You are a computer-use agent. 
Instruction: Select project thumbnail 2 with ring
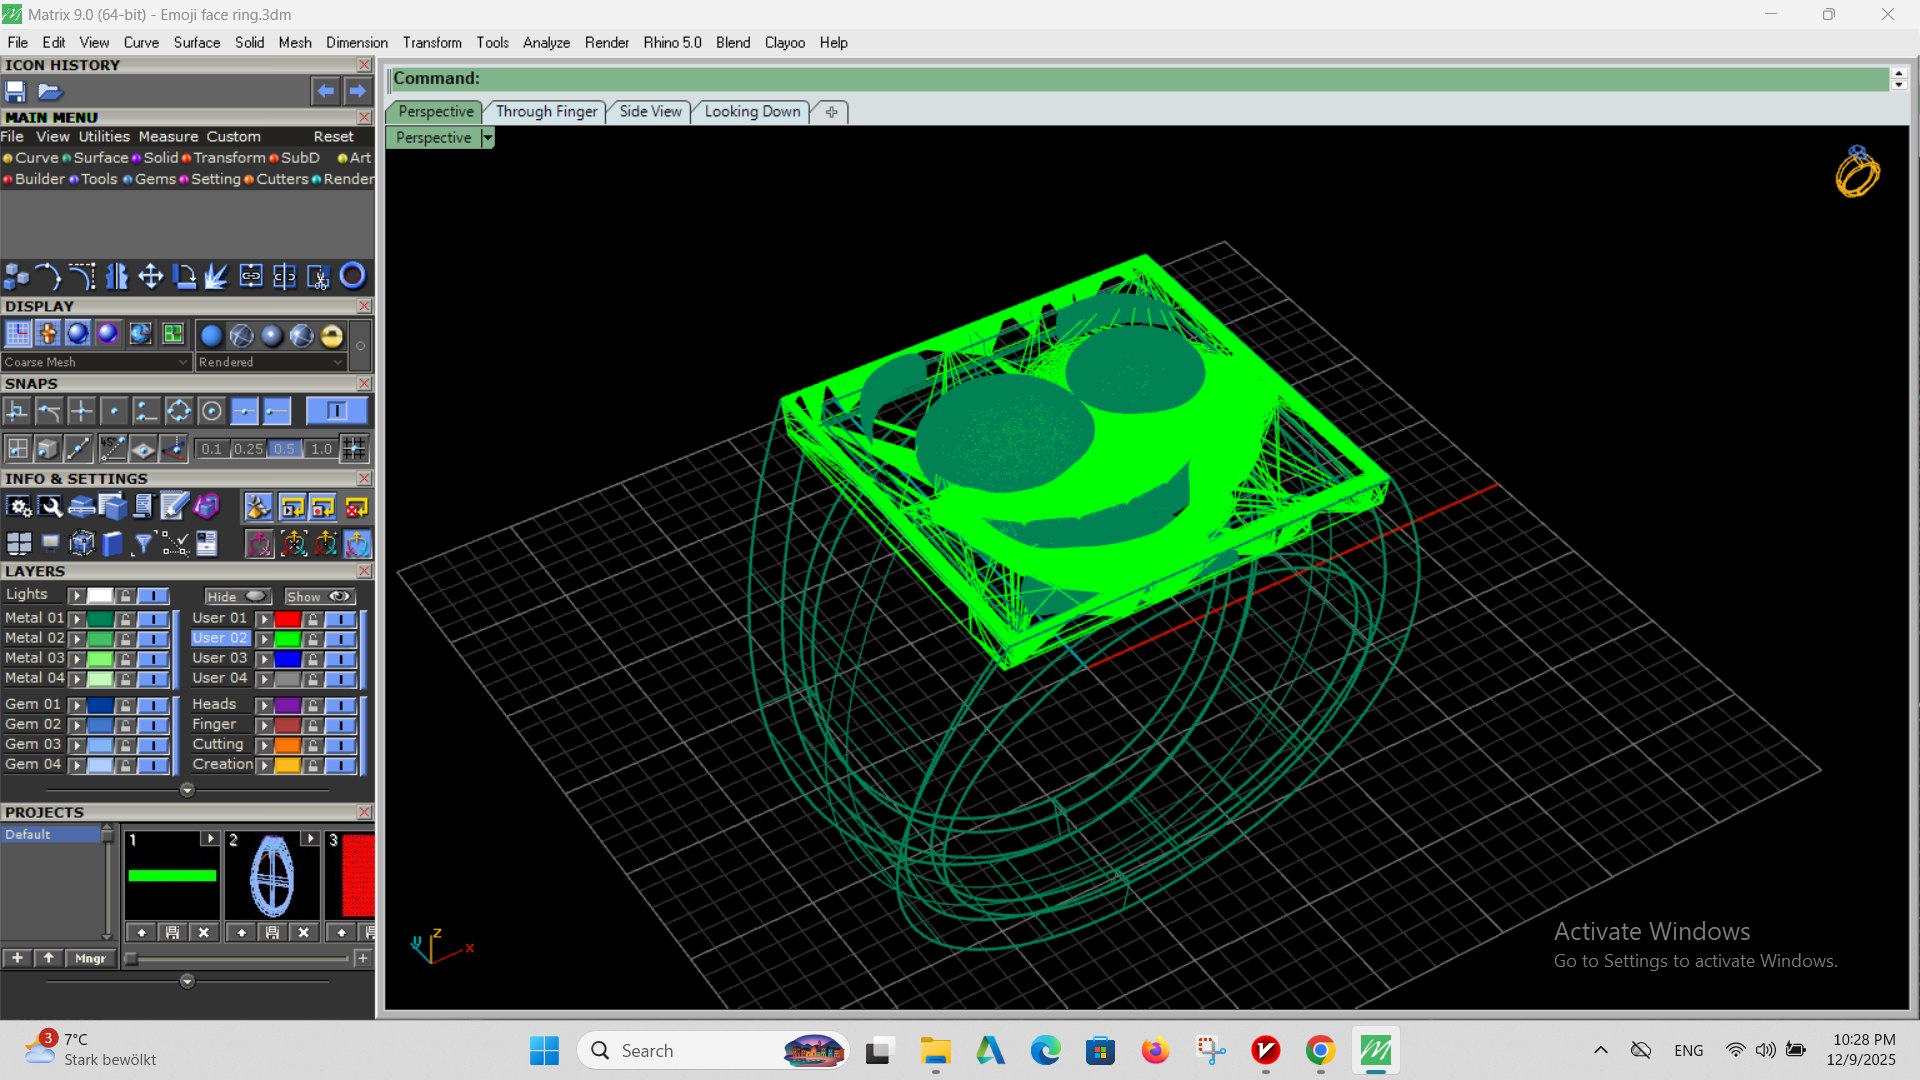pyautogui.click(x=272, y=877)
